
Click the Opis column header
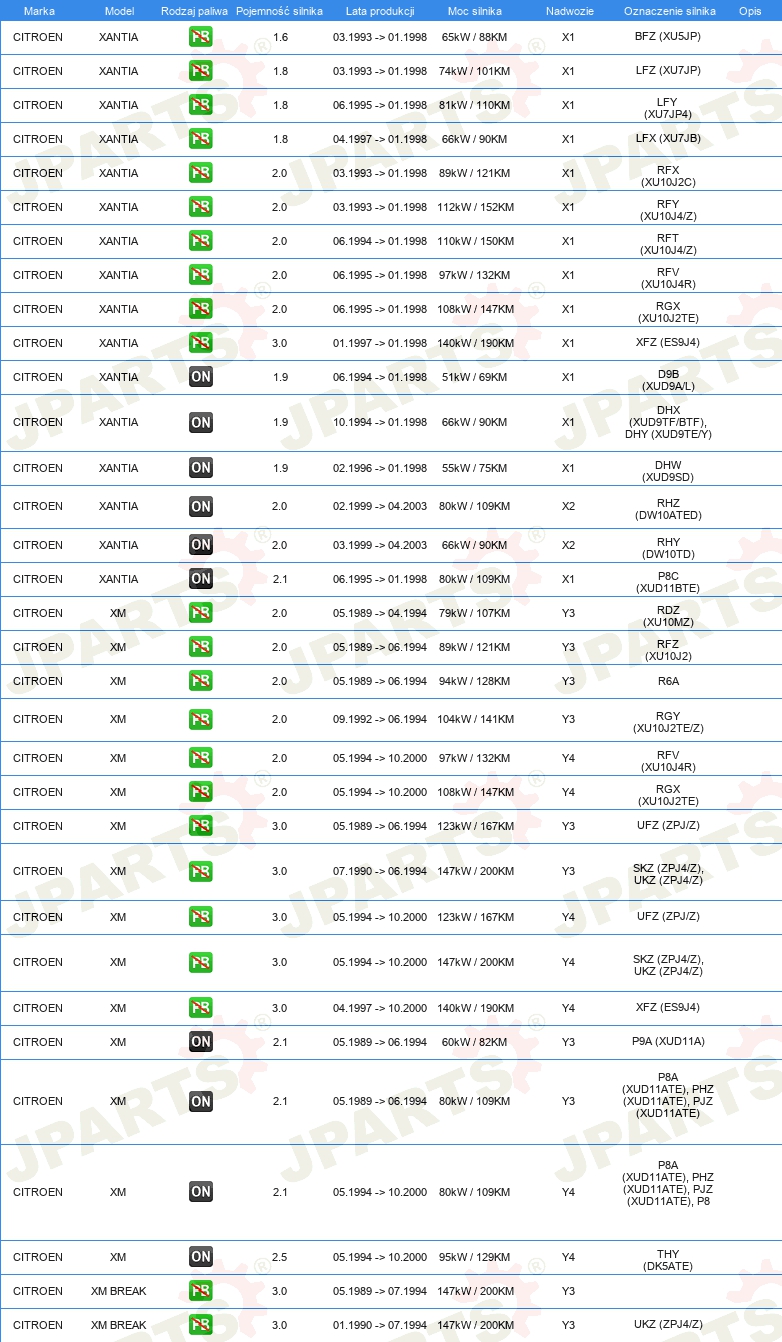[x=750, y=11]
